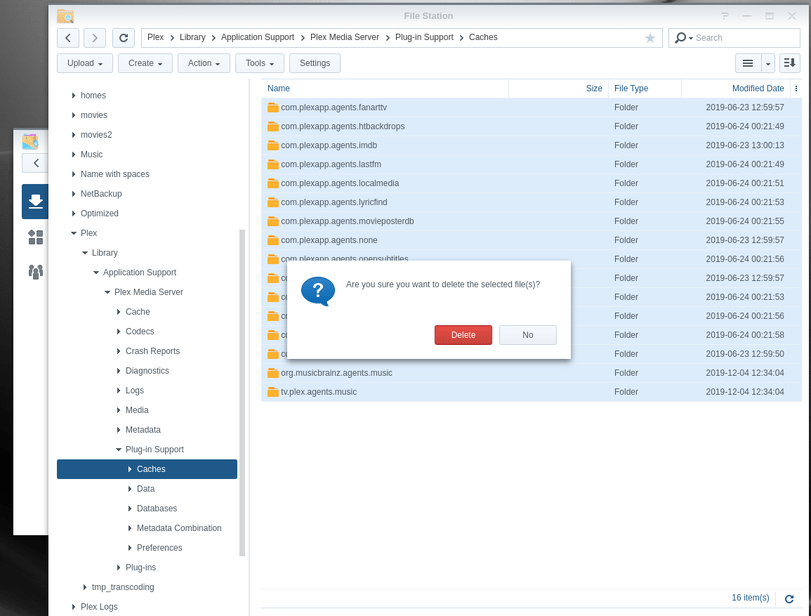Viewport: 811px width, 616px height.
Task: Click the File Station title bar icon
Action: coord(65,16)
